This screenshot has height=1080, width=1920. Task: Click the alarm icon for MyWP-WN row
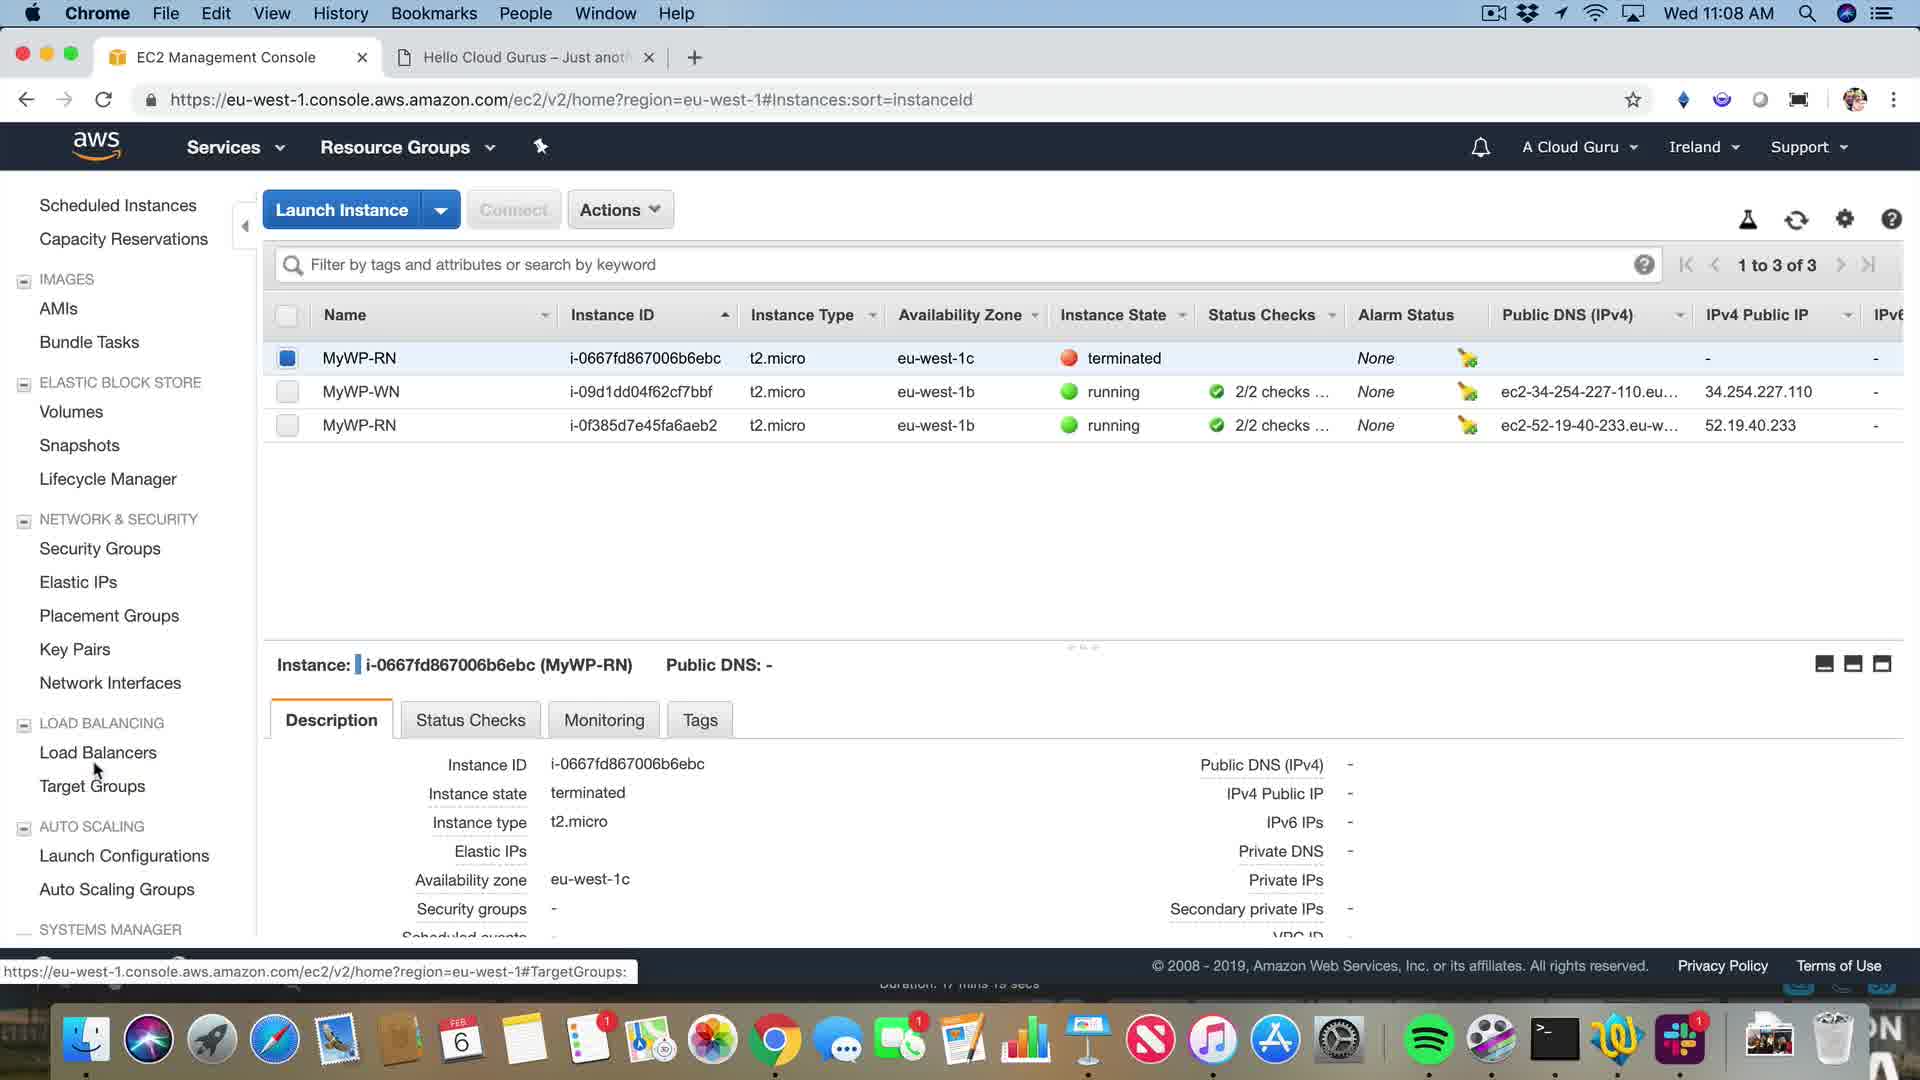(x=1467, y=392)
